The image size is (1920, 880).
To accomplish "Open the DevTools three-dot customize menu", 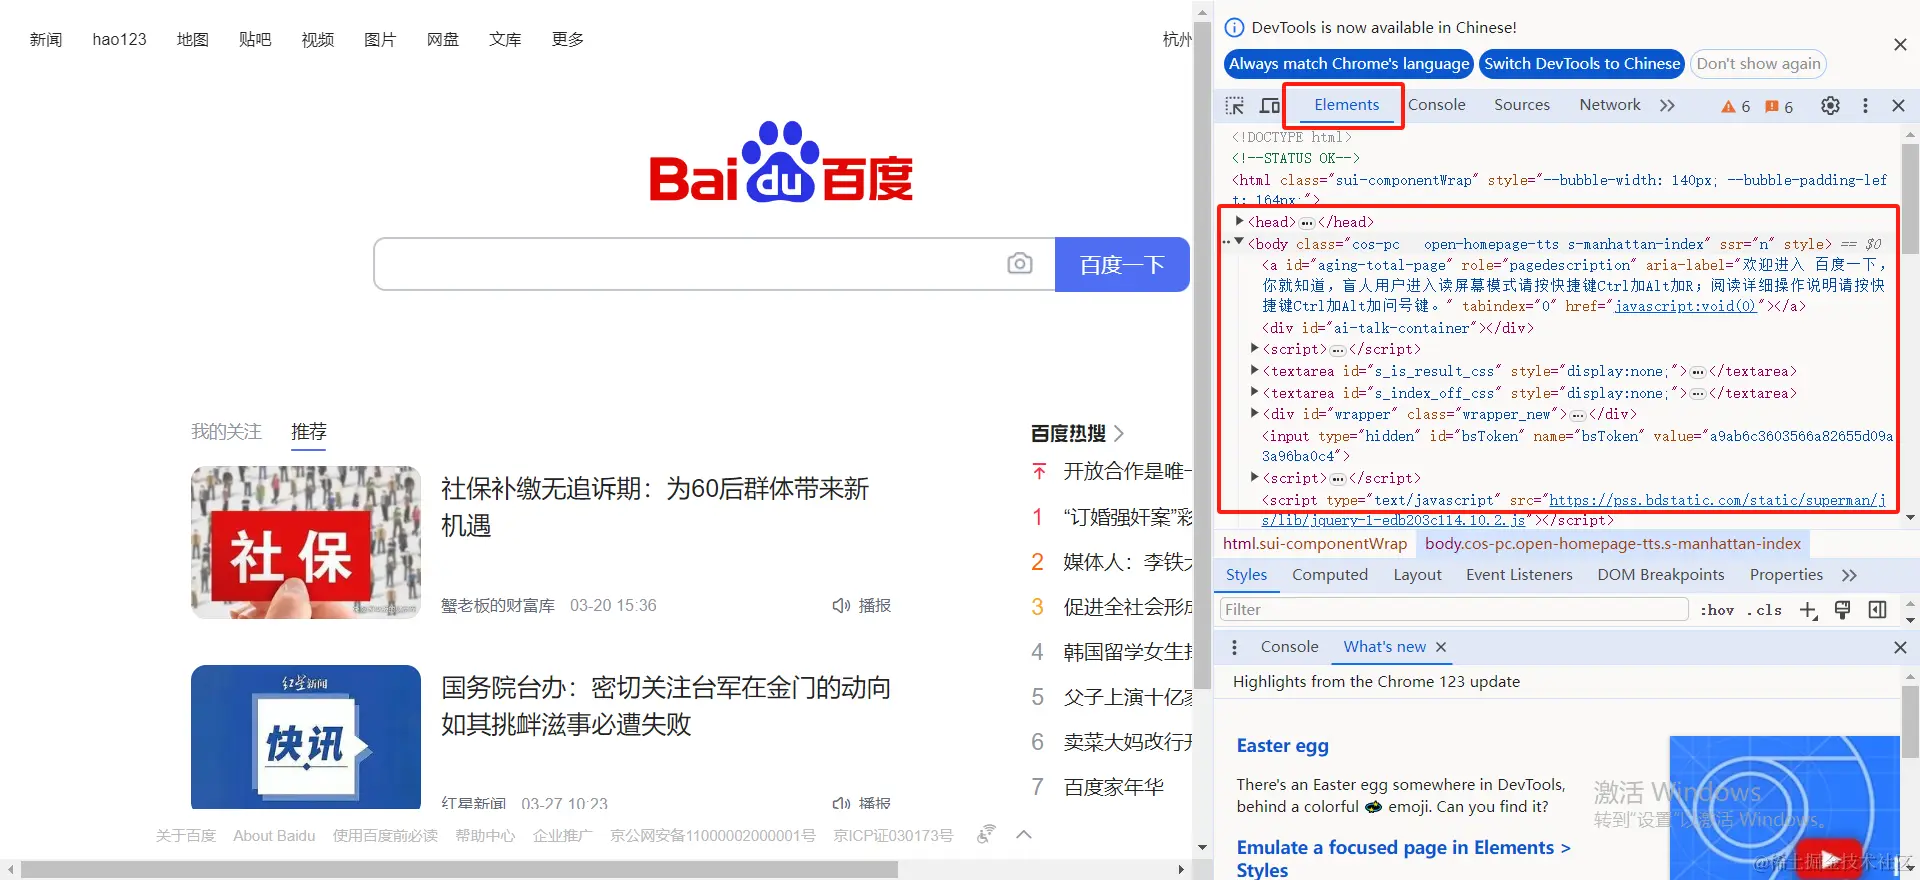I will [x=1865, y=105].
